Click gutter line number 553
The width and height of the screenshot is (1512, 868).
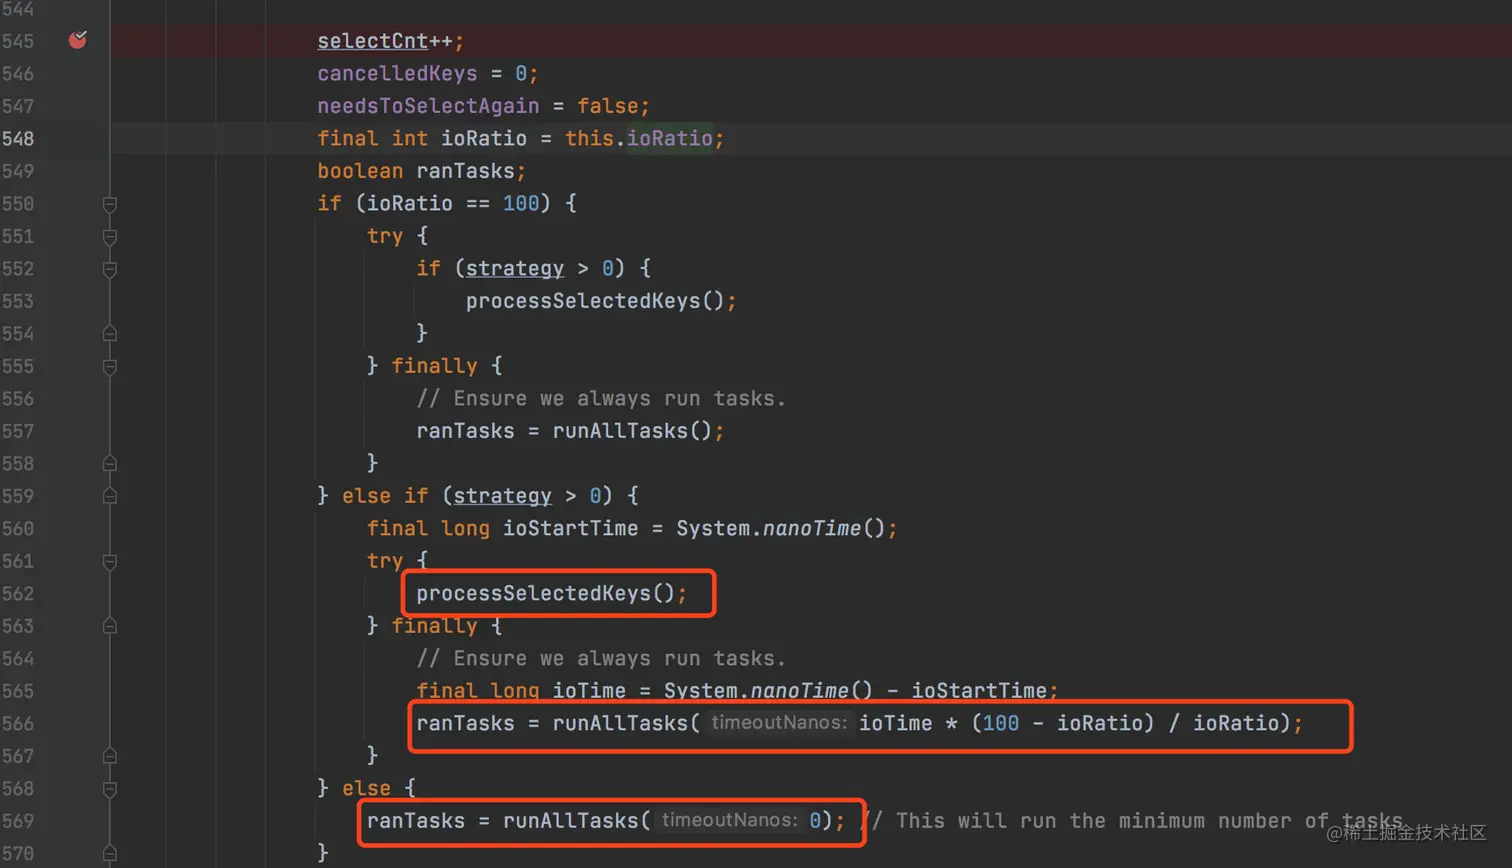tap(18, 301)
